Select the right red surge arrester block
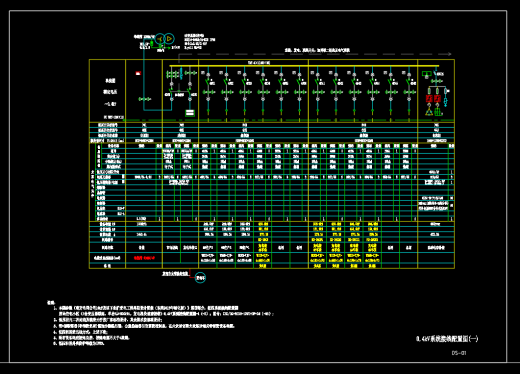 pos(438,99)
